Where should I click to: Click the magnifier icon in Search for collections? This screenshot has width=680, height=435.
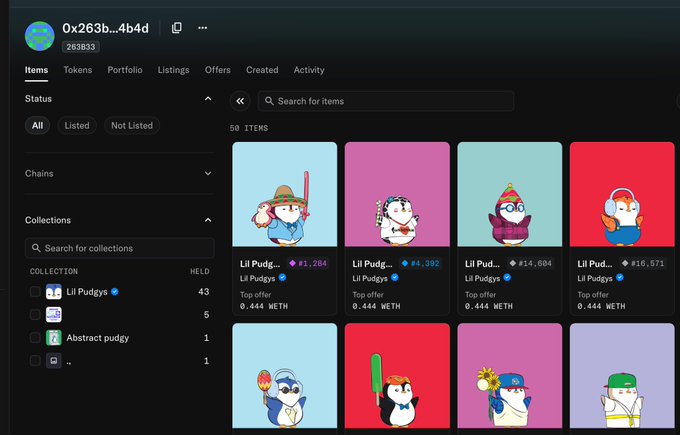point(36,248)
